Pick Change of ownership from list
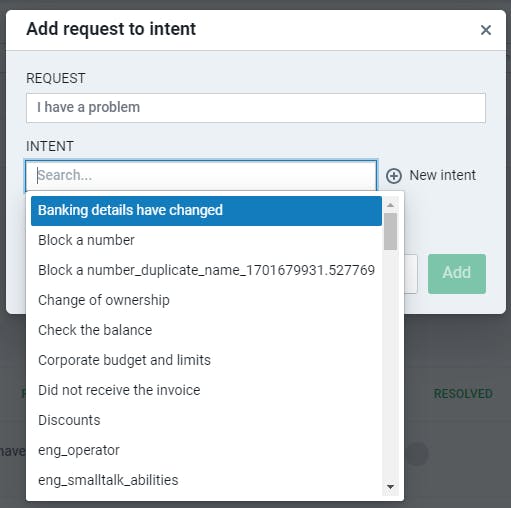 point(206,300)
